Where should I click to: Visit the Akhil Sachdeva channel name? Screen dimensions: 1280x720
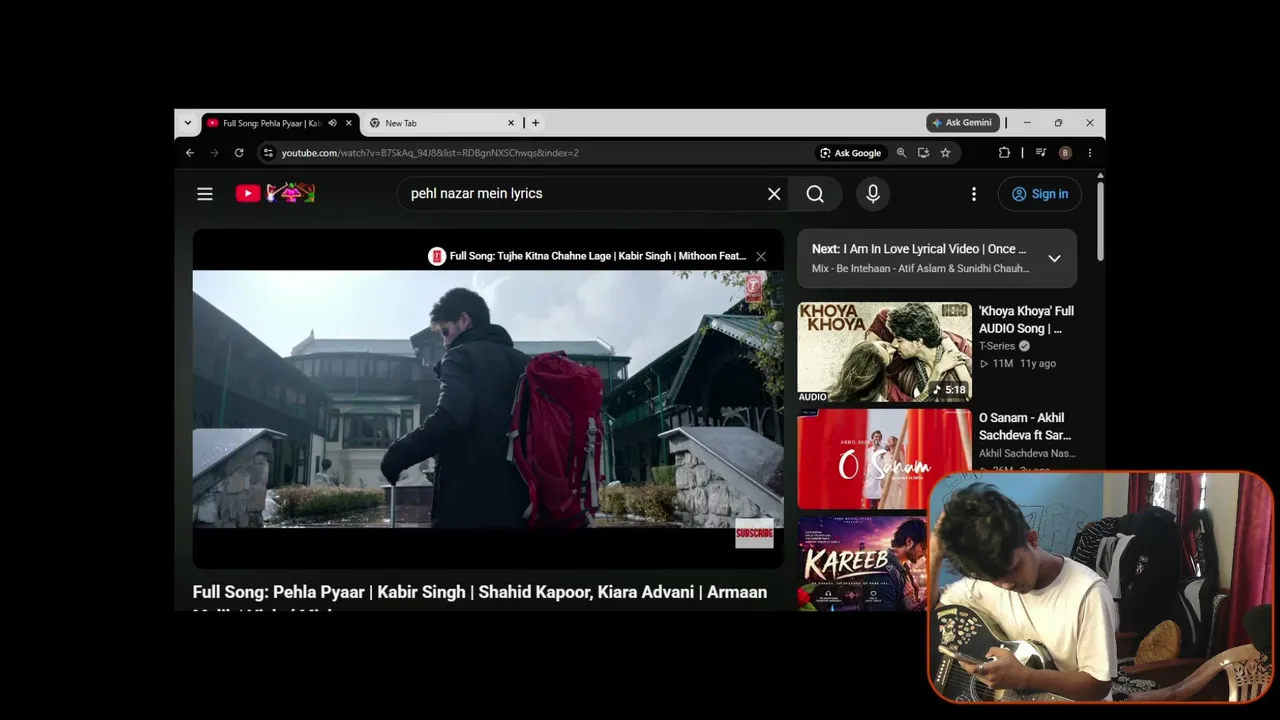[x=1027, y=454]
